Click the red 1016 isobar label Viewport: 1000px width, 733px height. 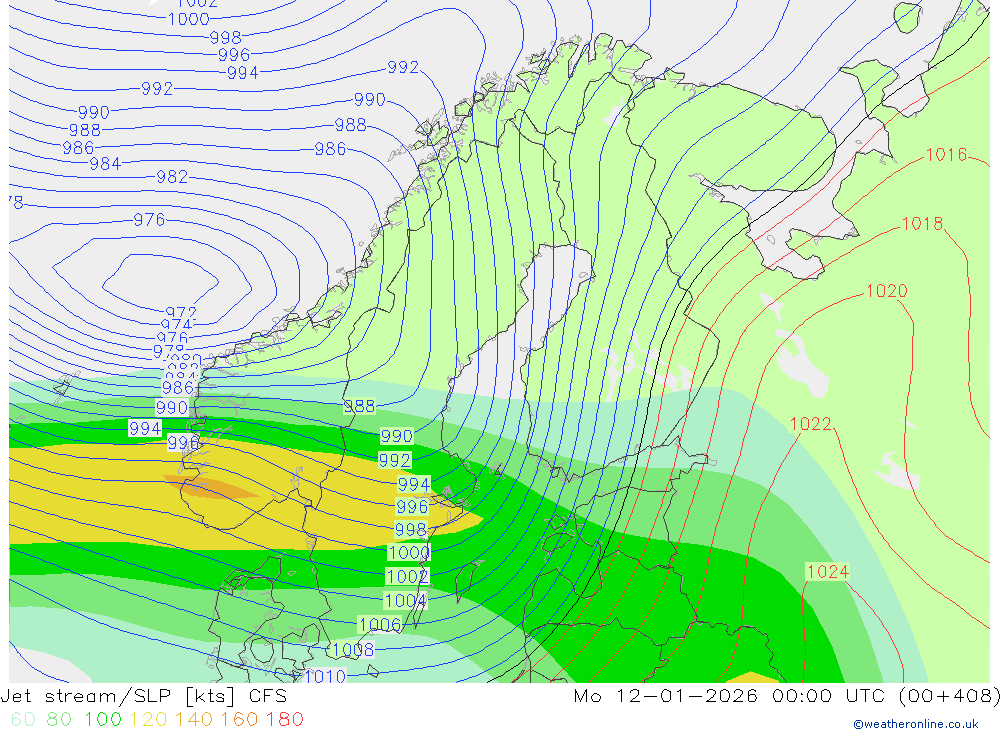[x=946, y=154]
